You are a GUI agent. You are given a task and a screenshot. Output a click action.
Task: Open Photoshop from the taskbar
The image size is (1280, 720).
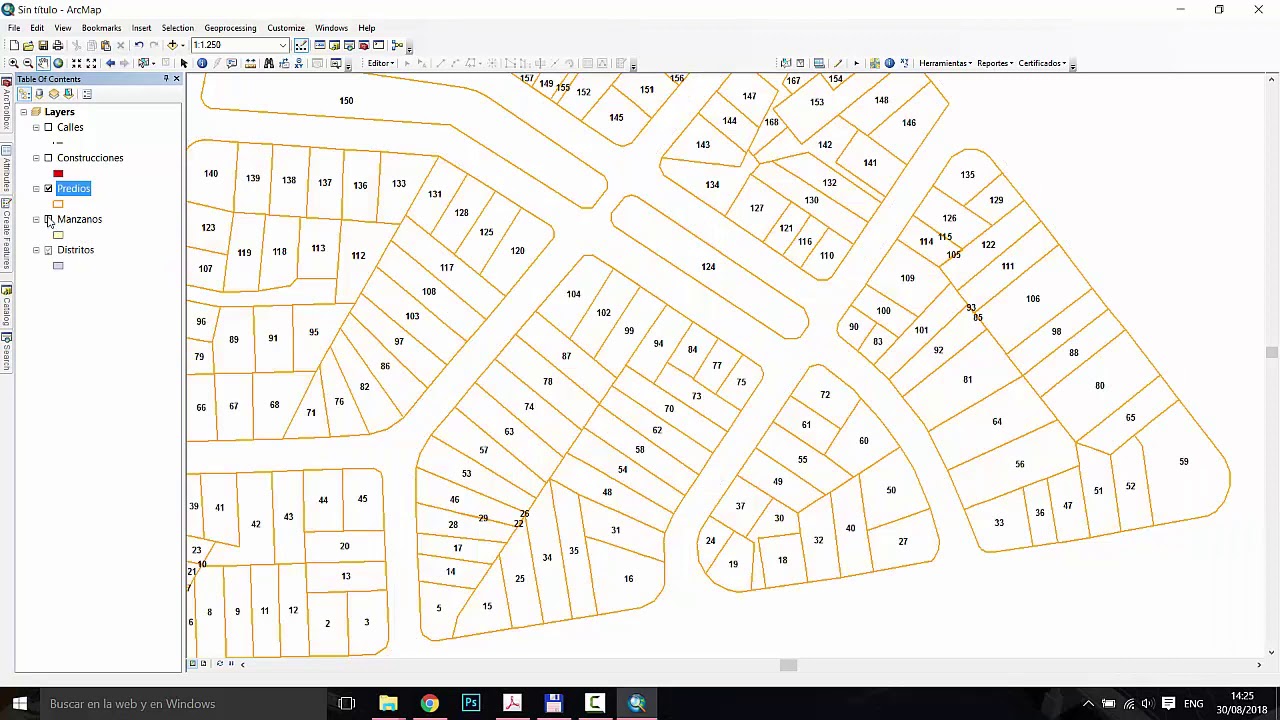(x=470, y=704)
